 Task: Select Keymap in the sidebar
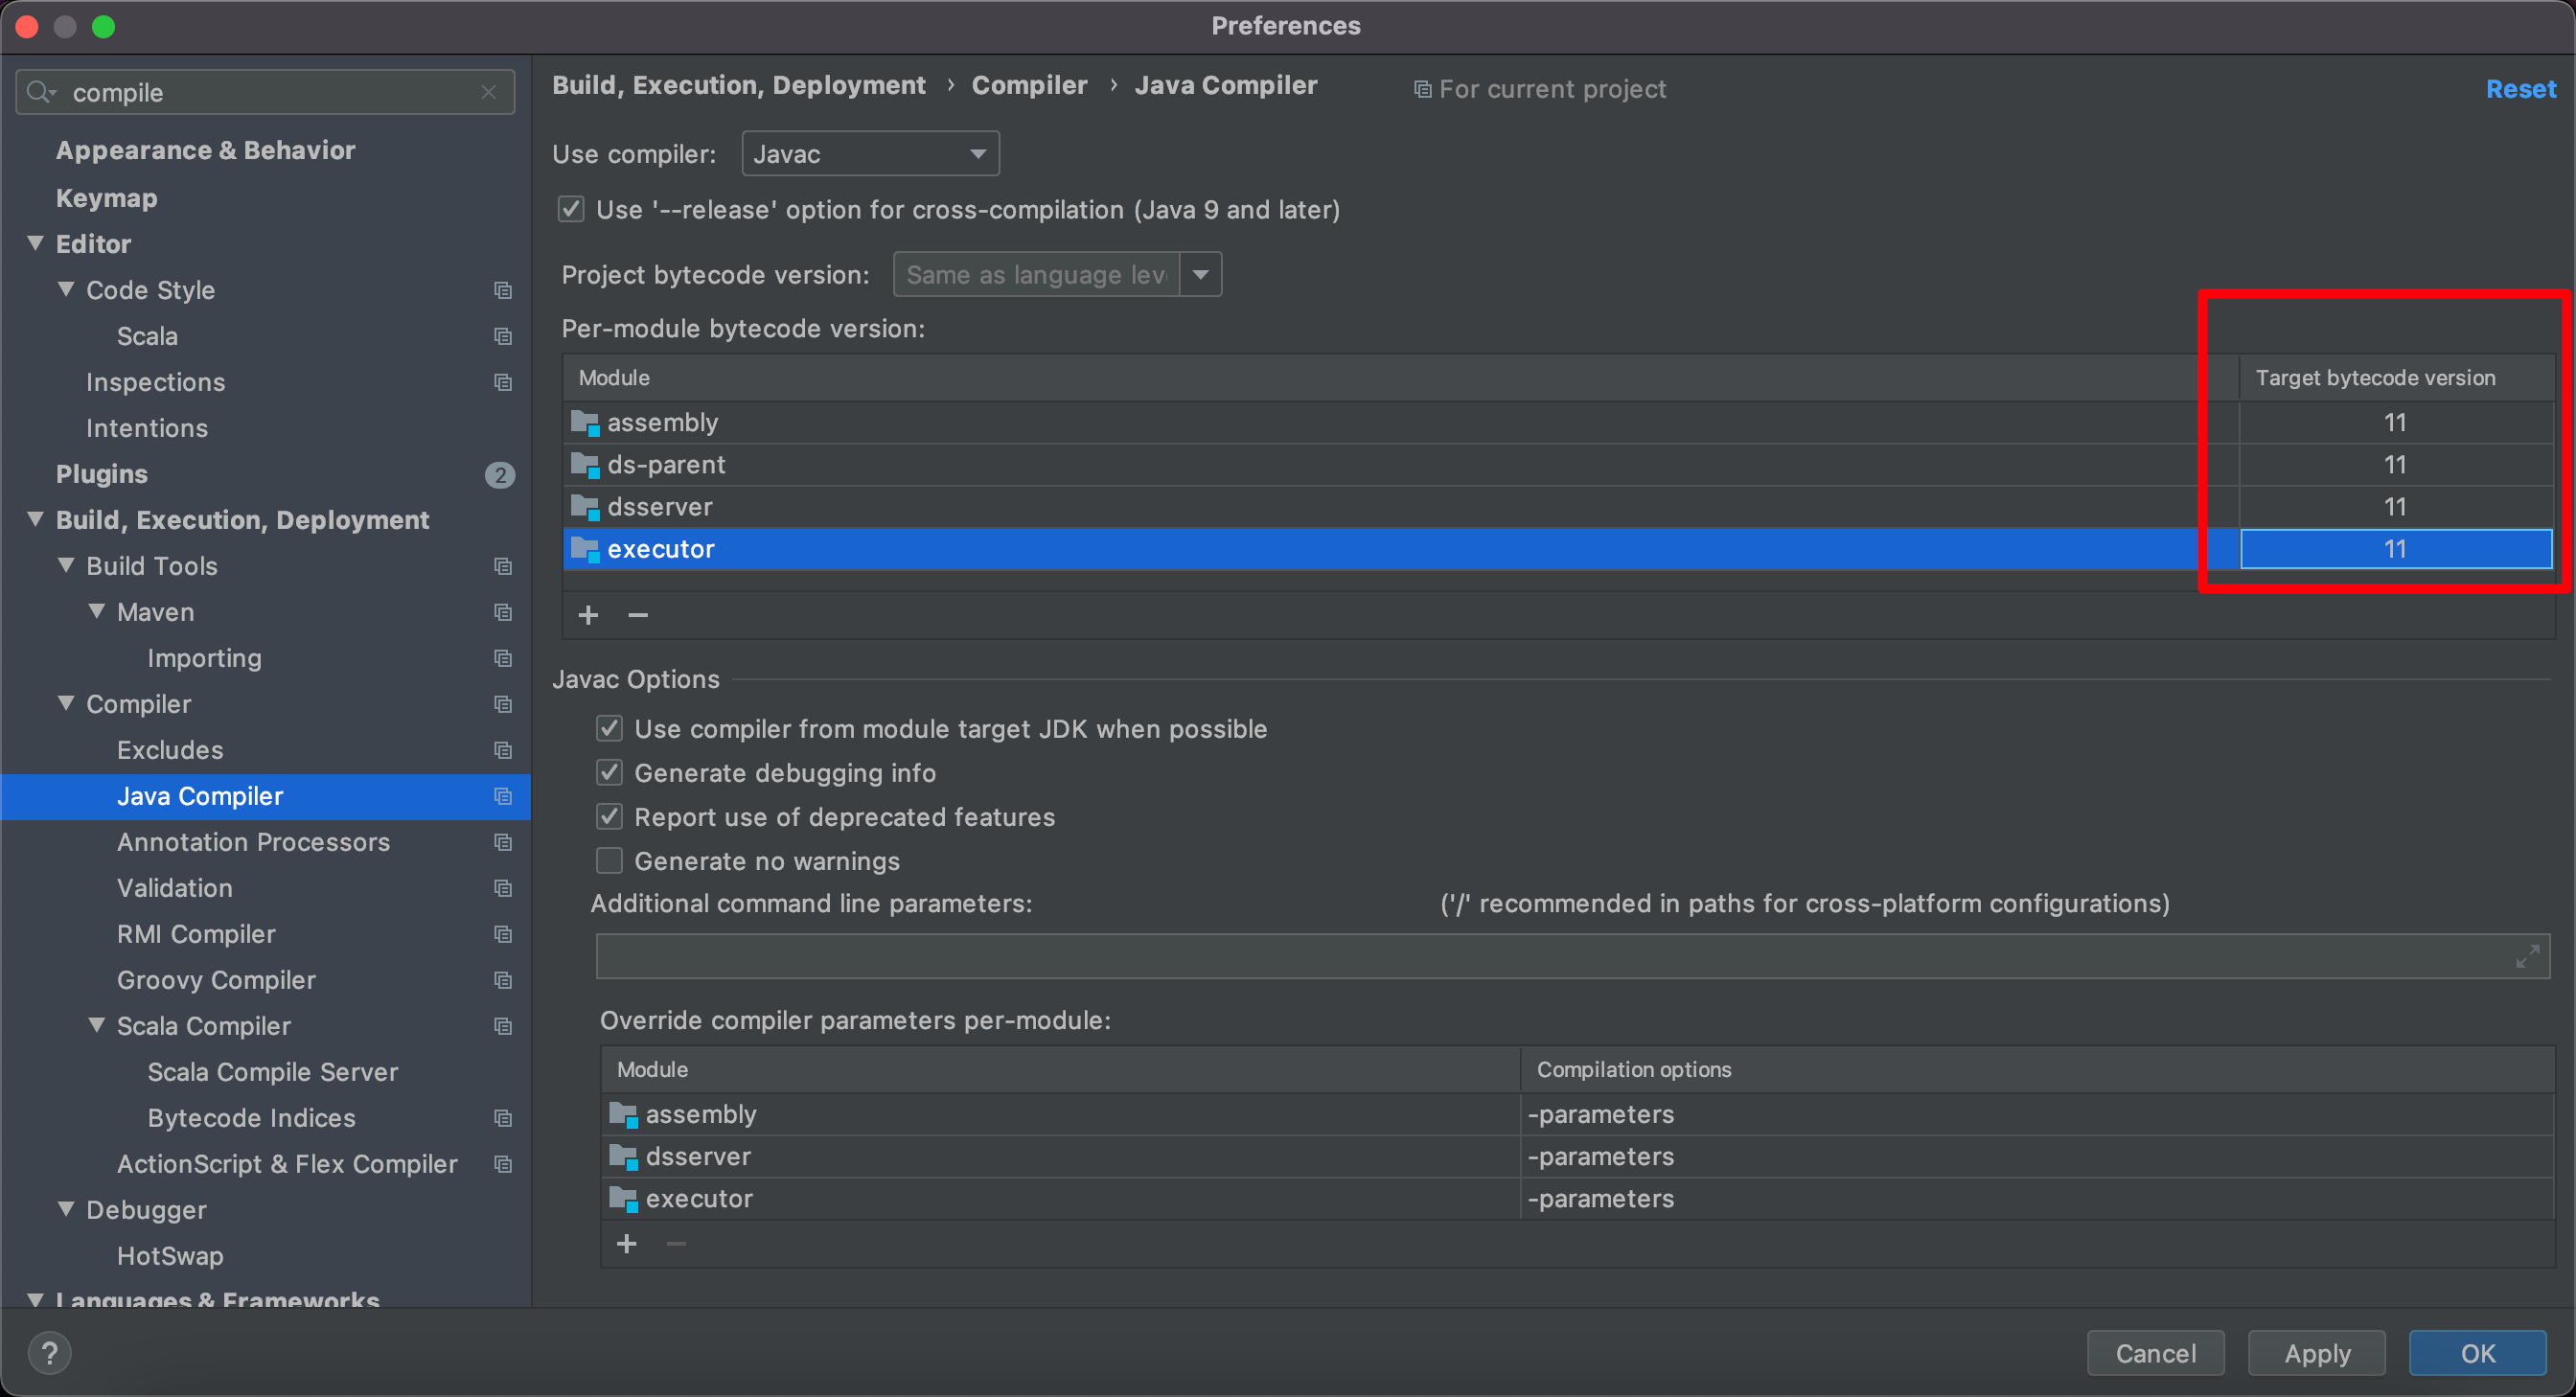[106, 198]
